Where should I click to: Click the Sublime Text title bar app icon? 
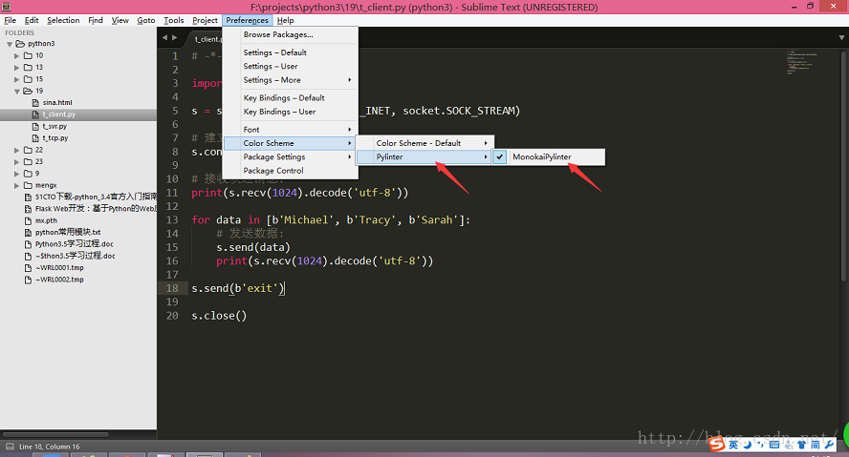(x=6, y=6)
